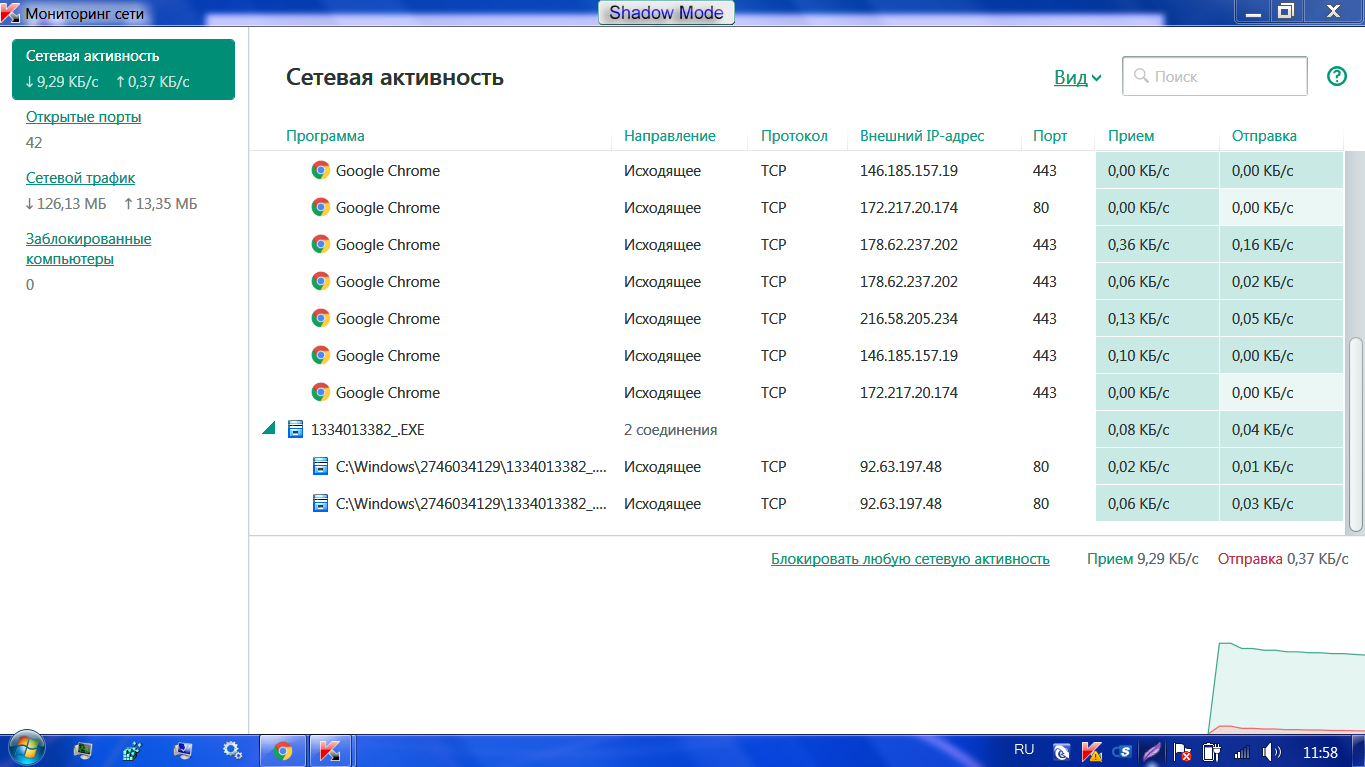The image size is (1365, 767).
Task: Click the Shadow Mode button
Action: (667, 13)
